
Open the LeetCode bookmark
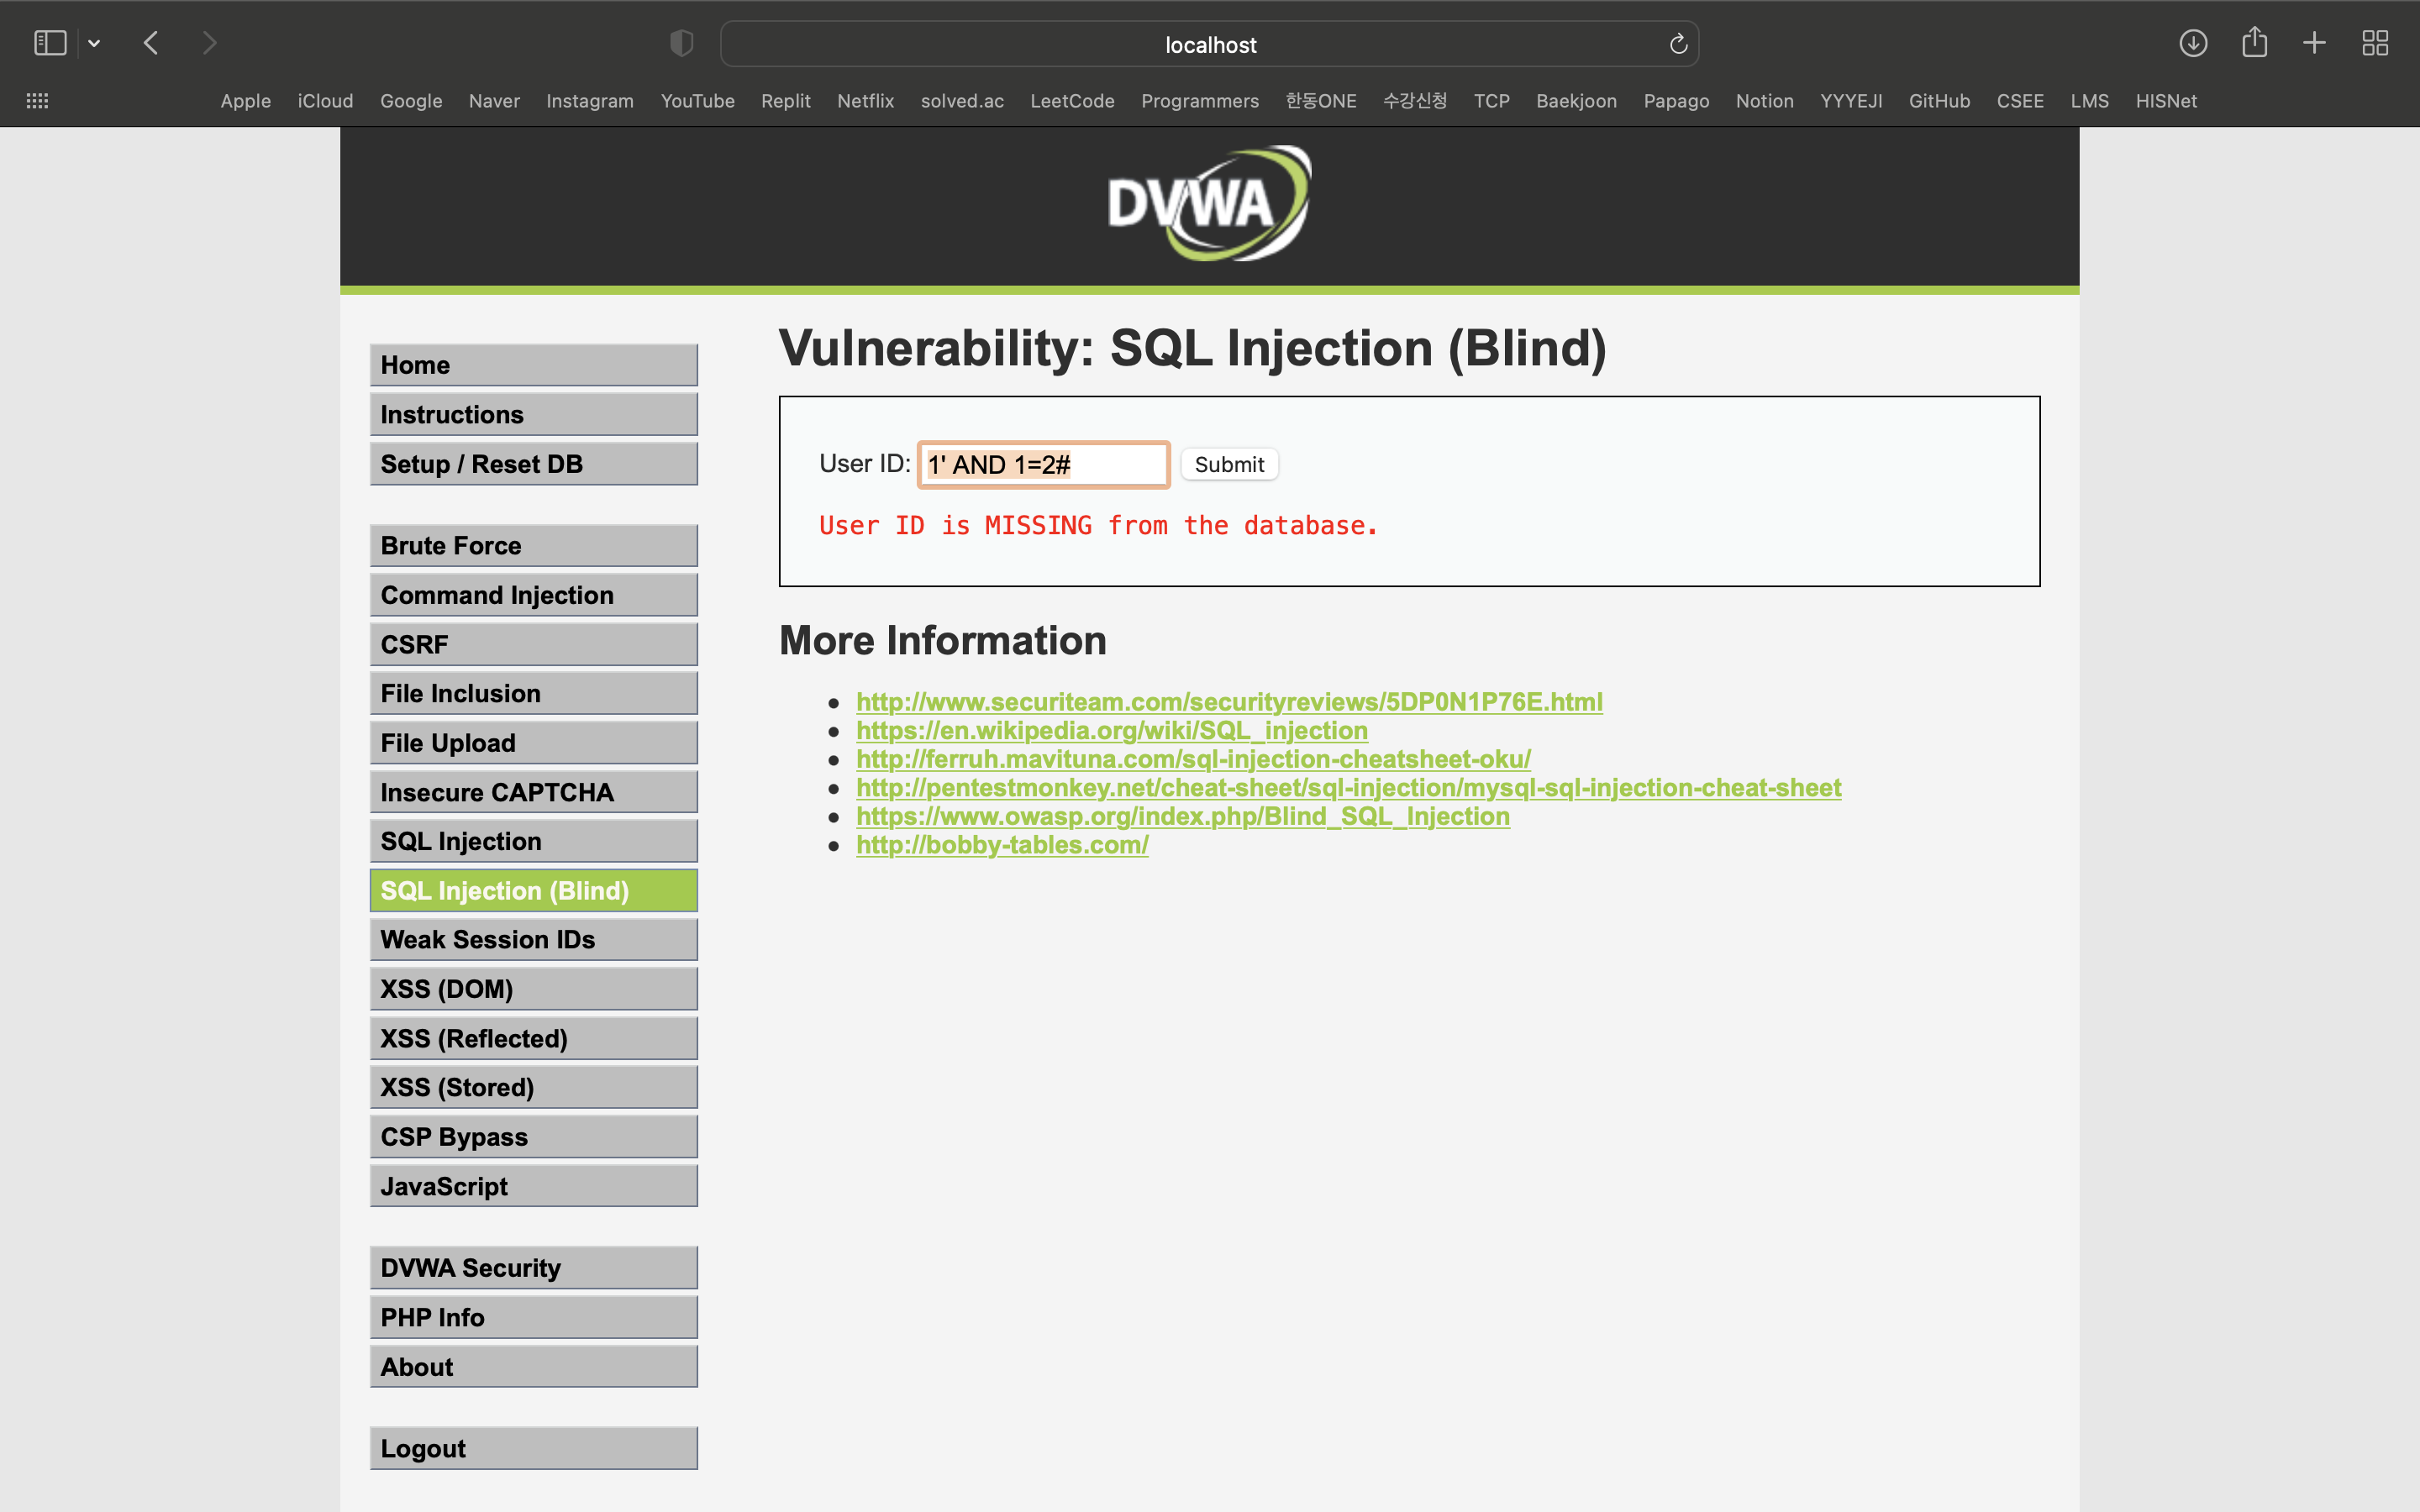coord(1072,101)
